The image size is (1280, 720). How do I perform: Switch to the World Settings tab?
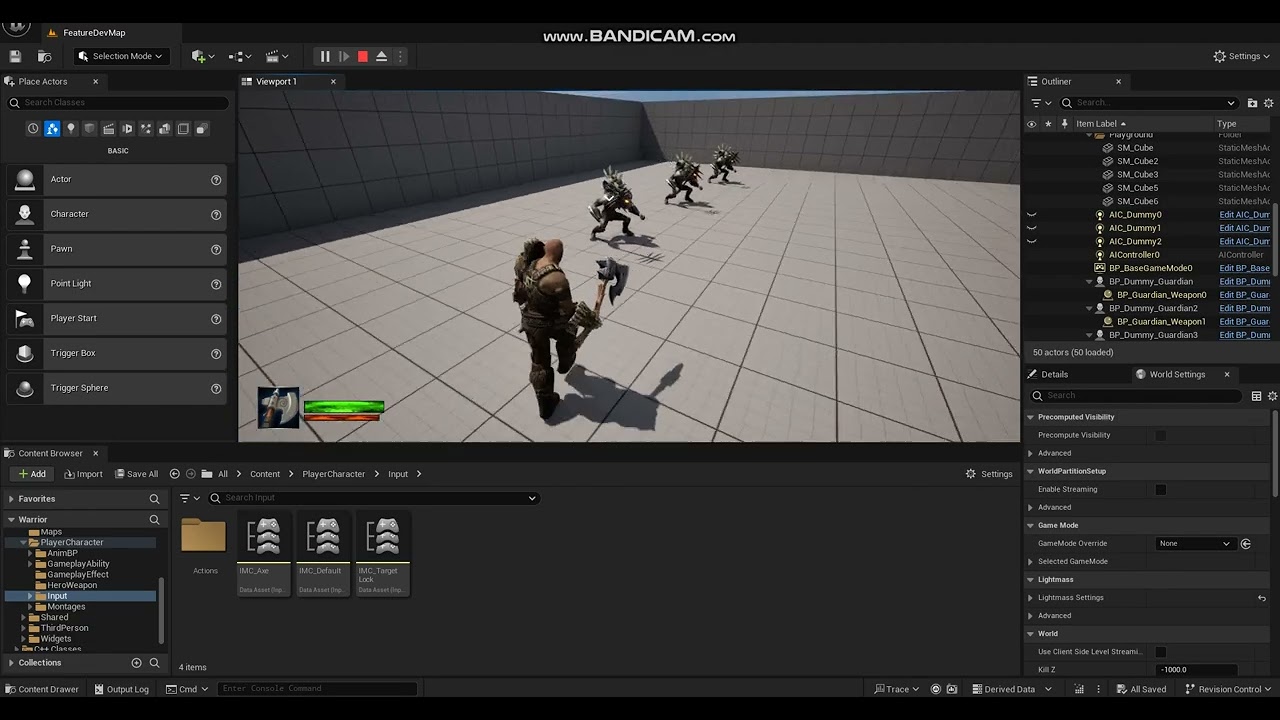1177,374
